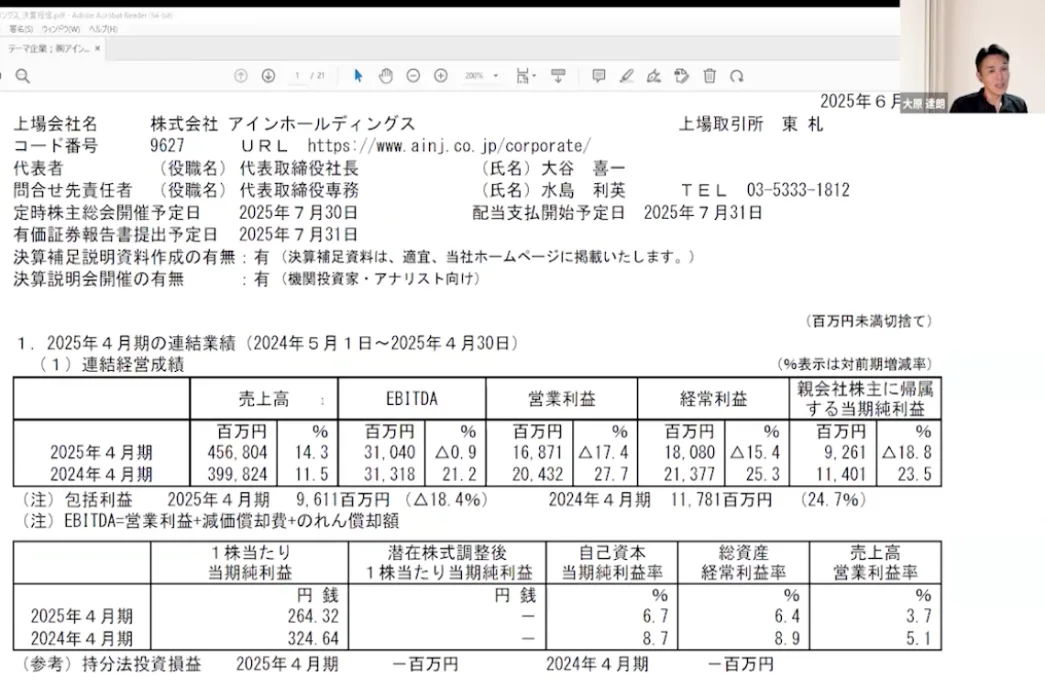Screen dimensions: 1045x680
Task: Activate the arrow selection tool
Action: pyautogui.click(x=358, y=76)
